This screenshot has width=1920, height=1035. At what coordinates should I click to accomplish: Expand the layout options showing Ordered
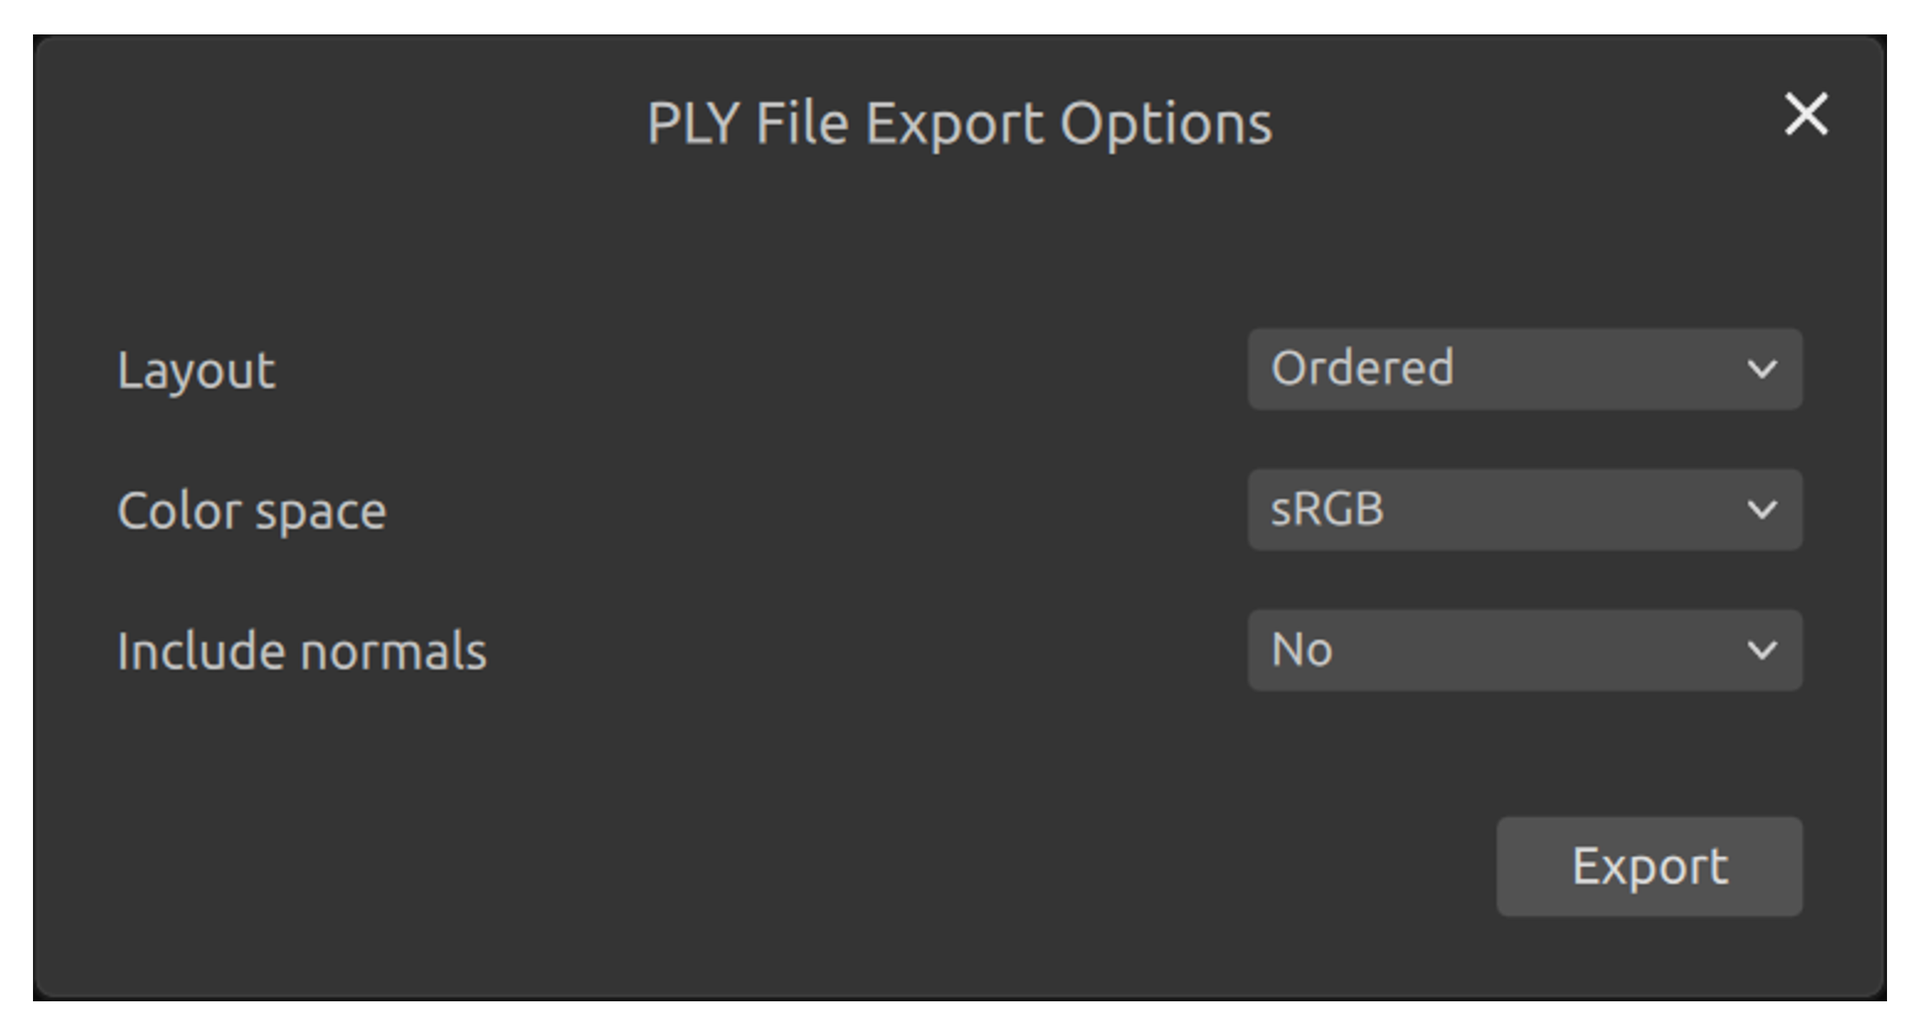coord(1524,369)
